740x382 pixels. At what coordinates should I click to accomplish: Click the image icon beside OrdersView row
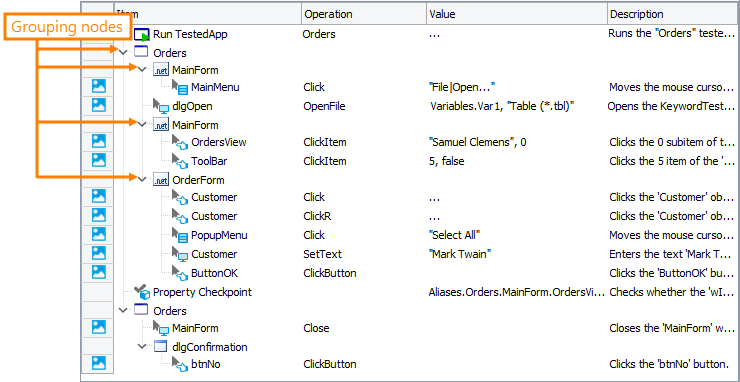click(x=99, y=140)
